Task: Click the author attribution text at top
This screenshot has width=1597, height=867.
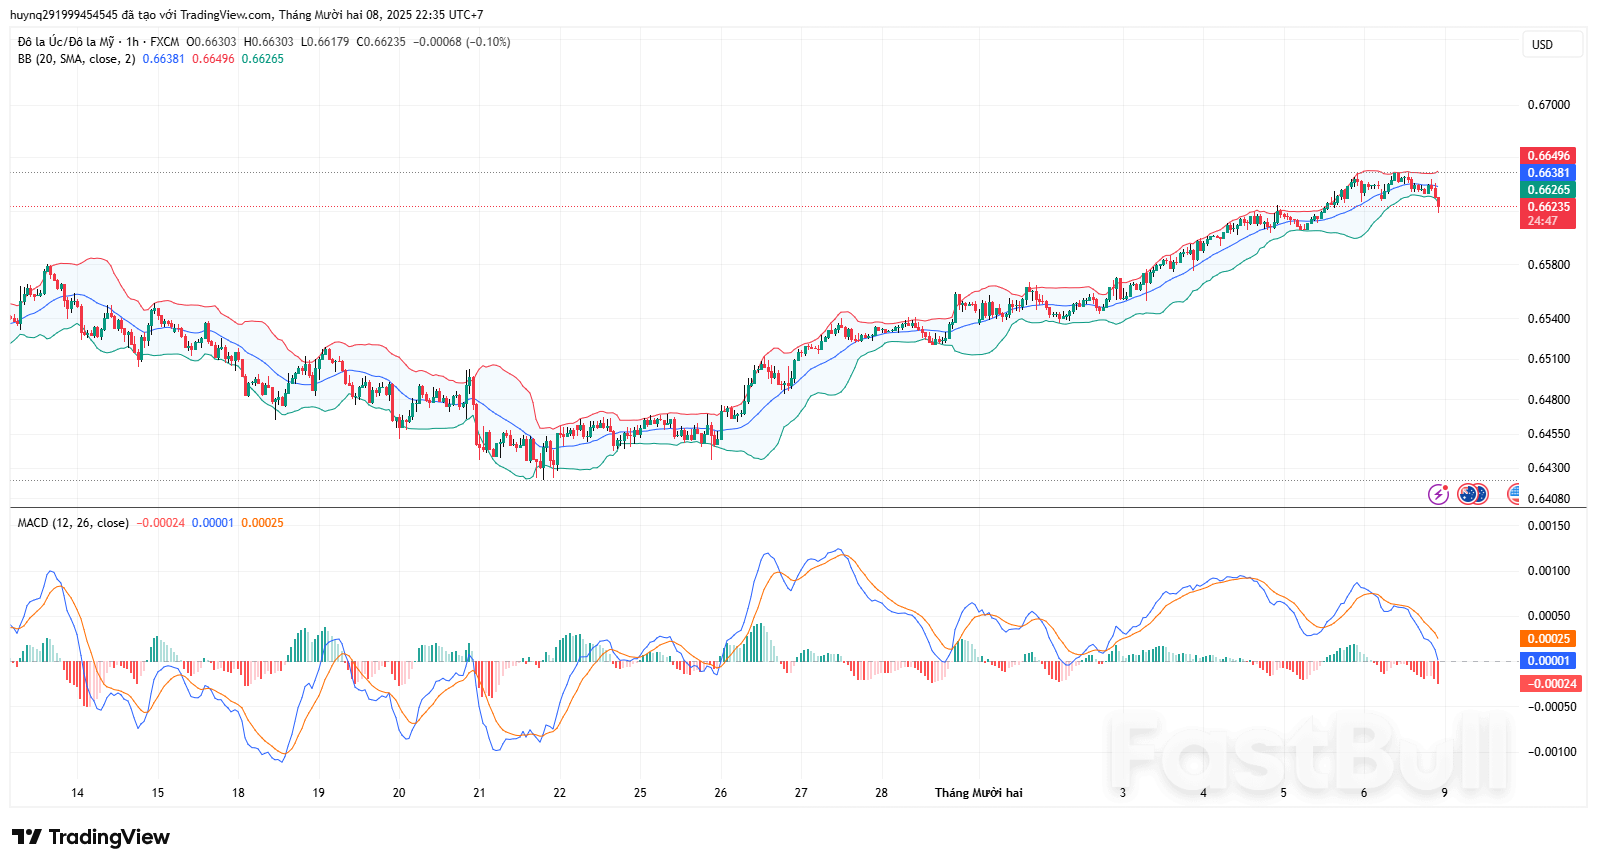Action: (246, 15)
